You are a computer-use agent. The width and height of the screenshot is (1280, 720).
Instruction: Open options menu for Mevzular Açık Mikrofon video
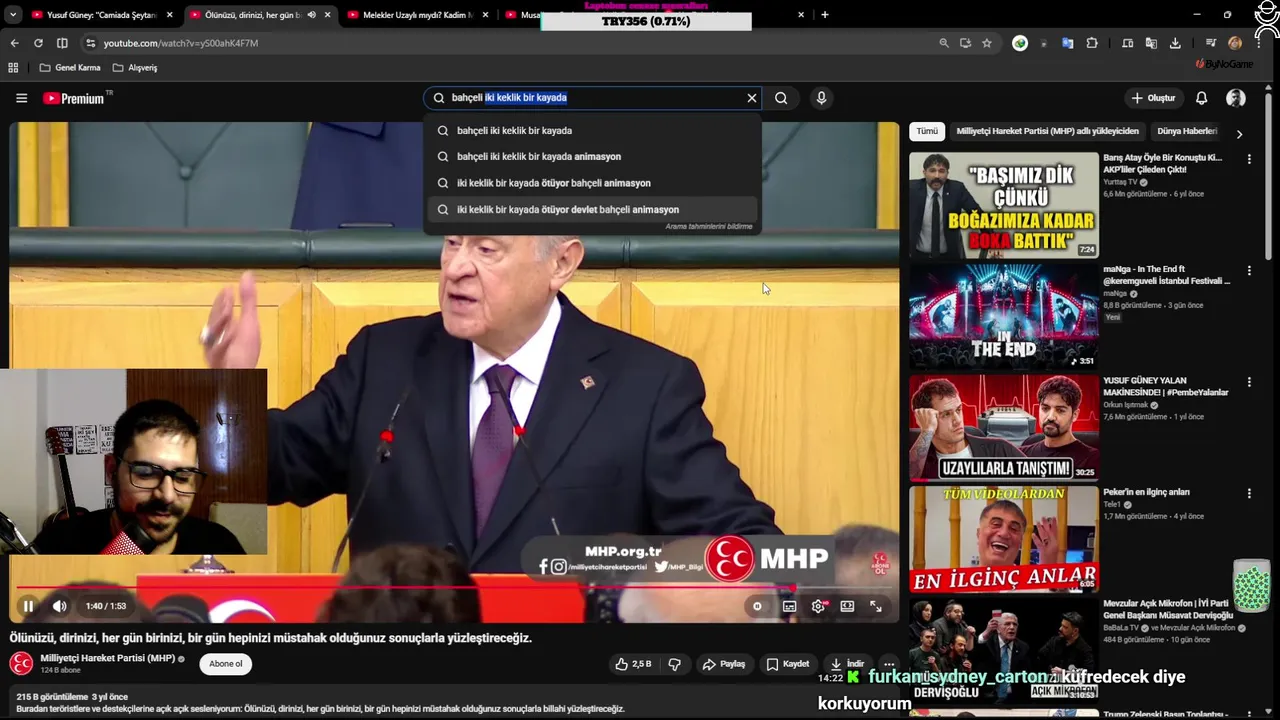[1248, 605]
